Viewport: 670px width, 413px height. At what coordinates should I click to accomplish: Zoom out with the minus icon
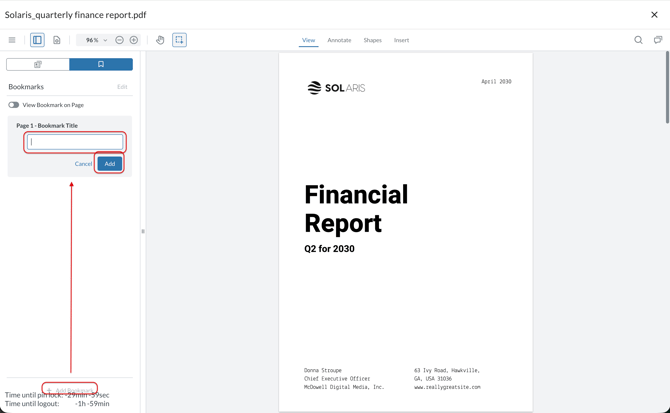point(120,40)
